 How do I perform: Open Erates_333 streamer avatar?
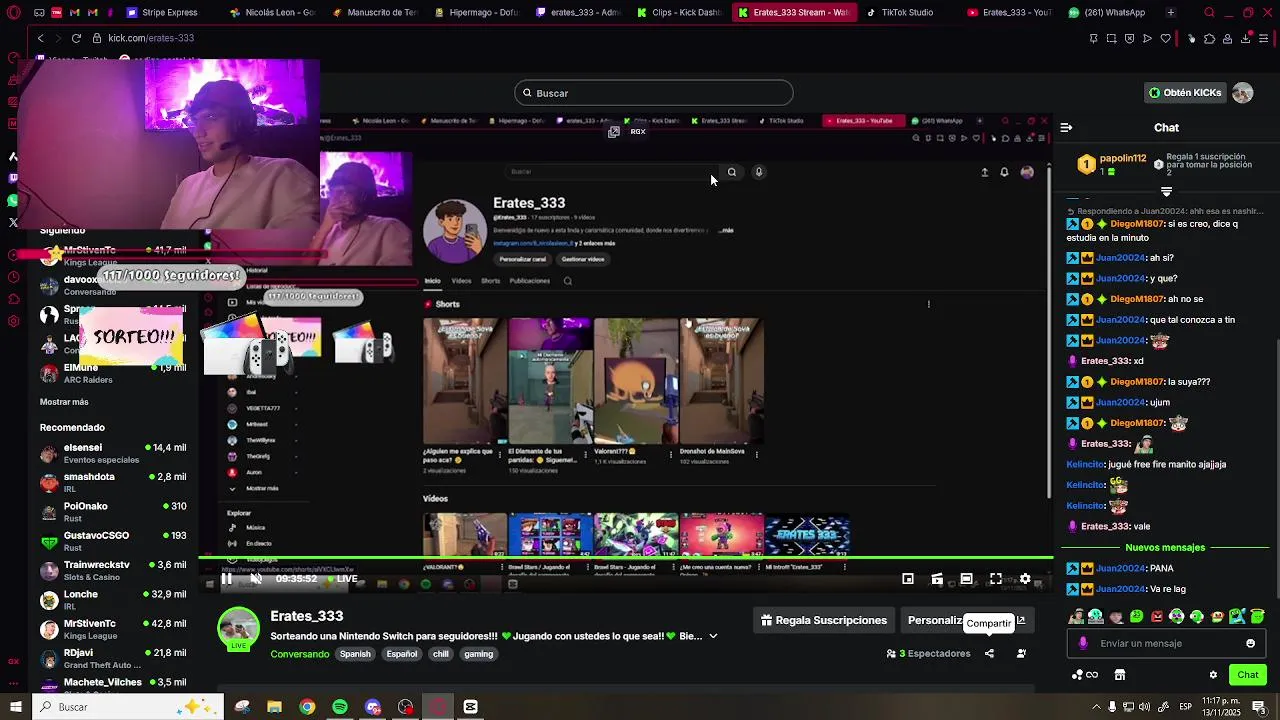pos(239,628)
